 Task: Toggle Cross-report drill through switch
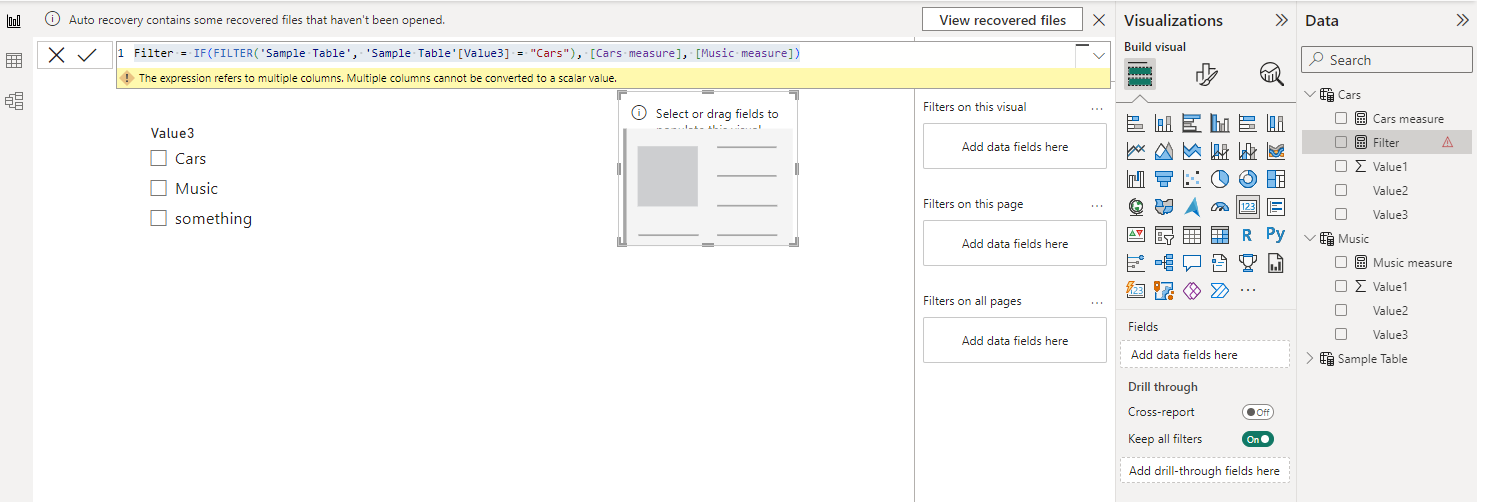pyautogui.click(x=1258, y=412)
